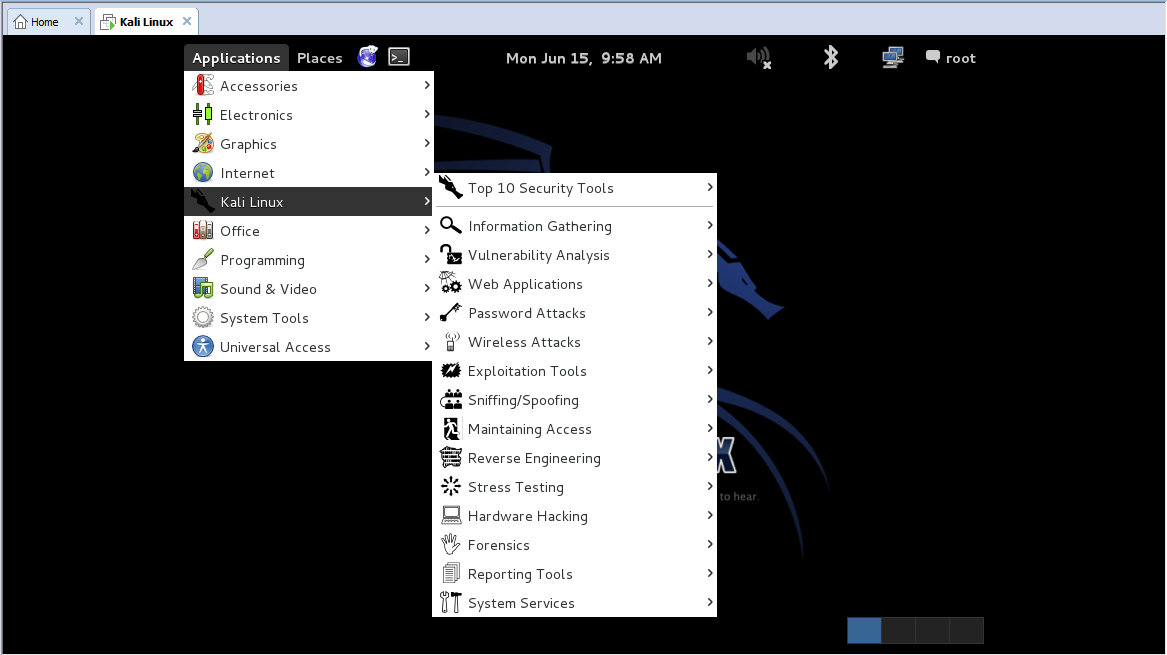1167x655 pixels.
Task: Expand the Top 10 Security Tools arrow
Action: click(x=709, y=188)
